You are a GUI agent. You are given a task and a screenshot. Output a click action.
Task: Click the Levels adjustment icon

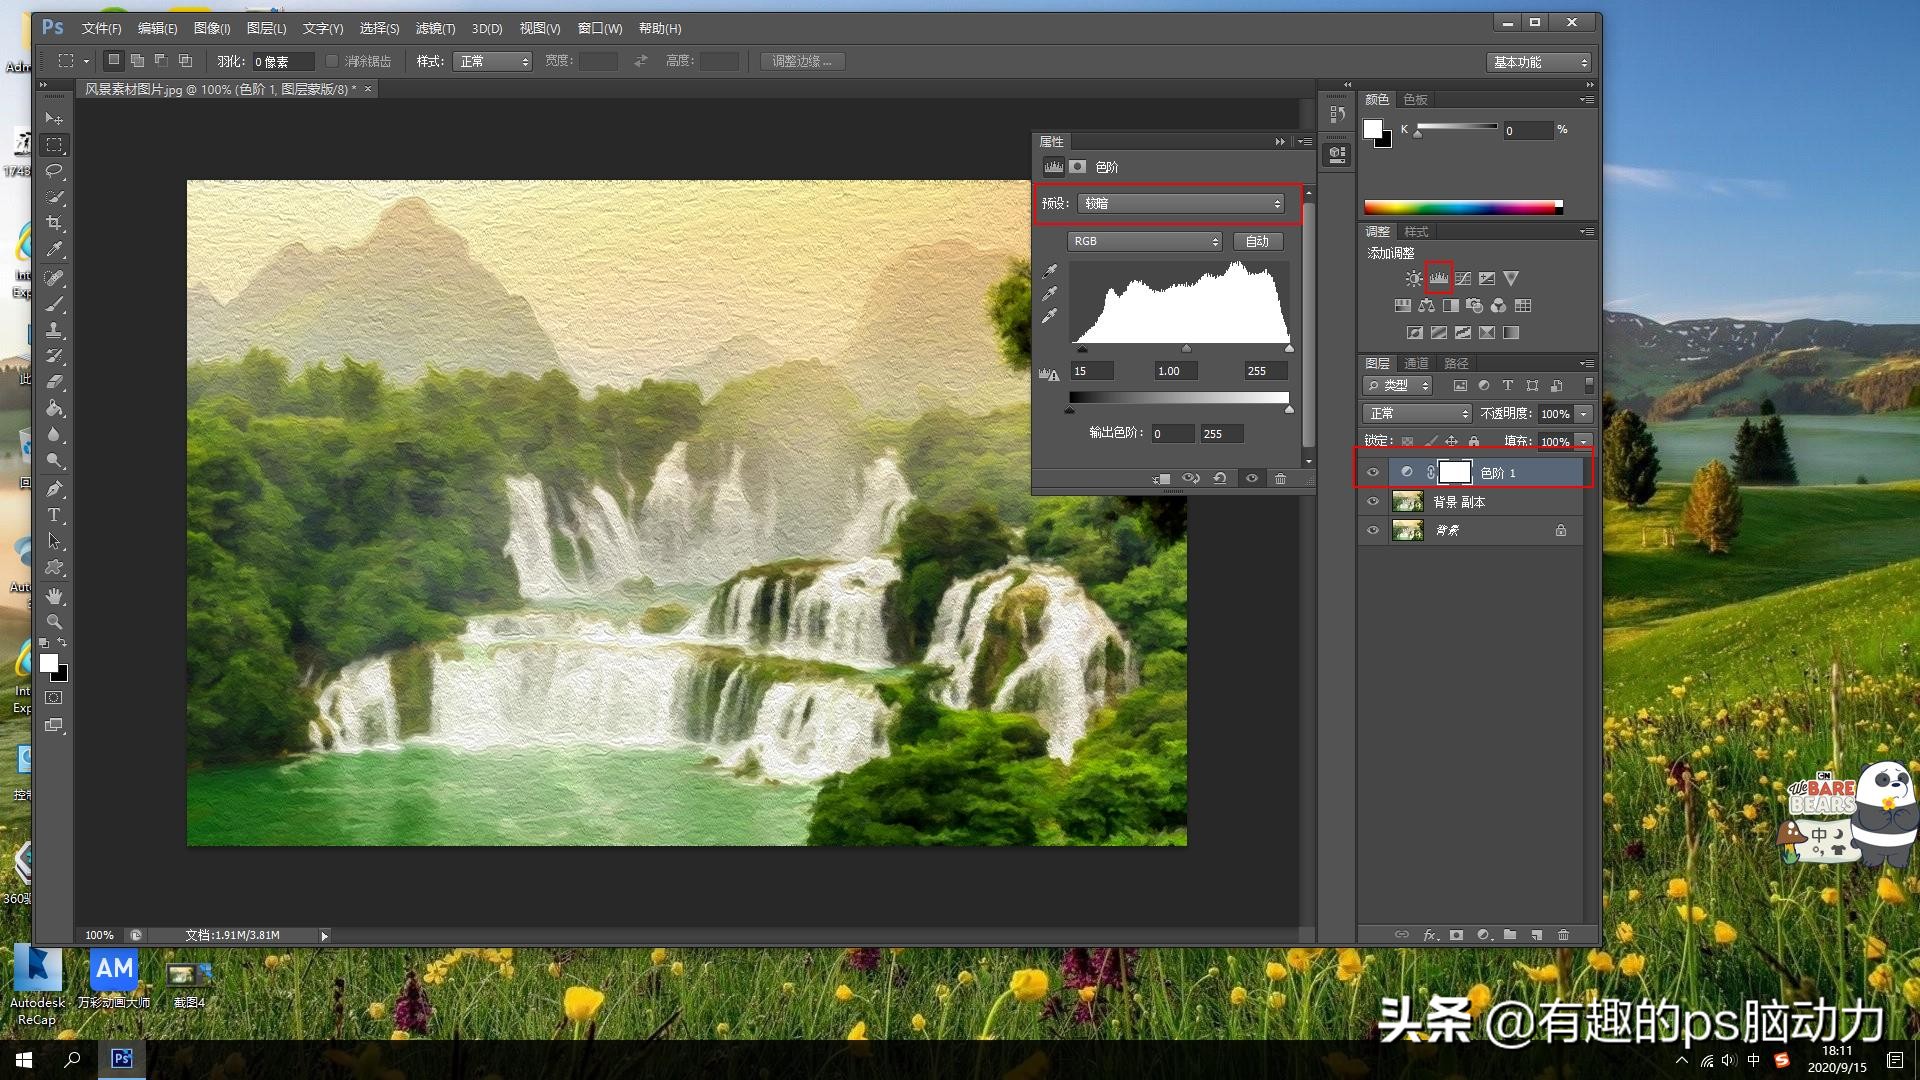click(1438, 278)
